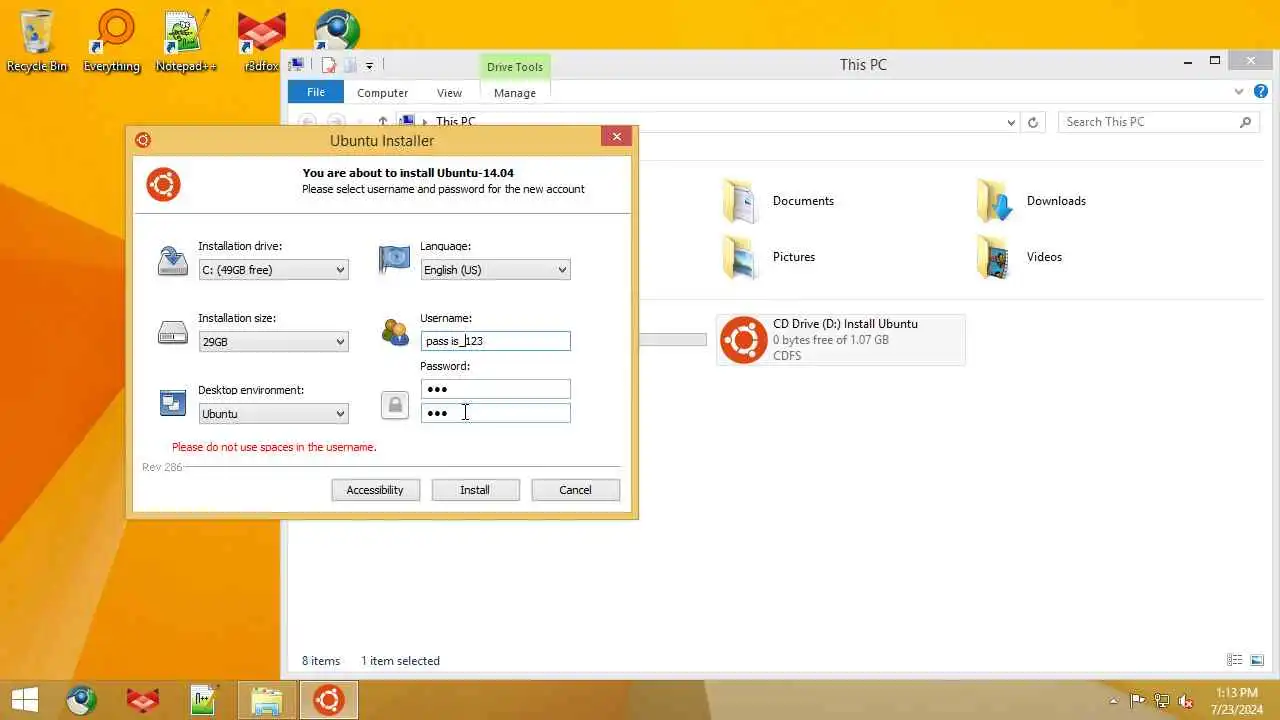Click the Username input field

pyautogui.click(x=495, y=341)
